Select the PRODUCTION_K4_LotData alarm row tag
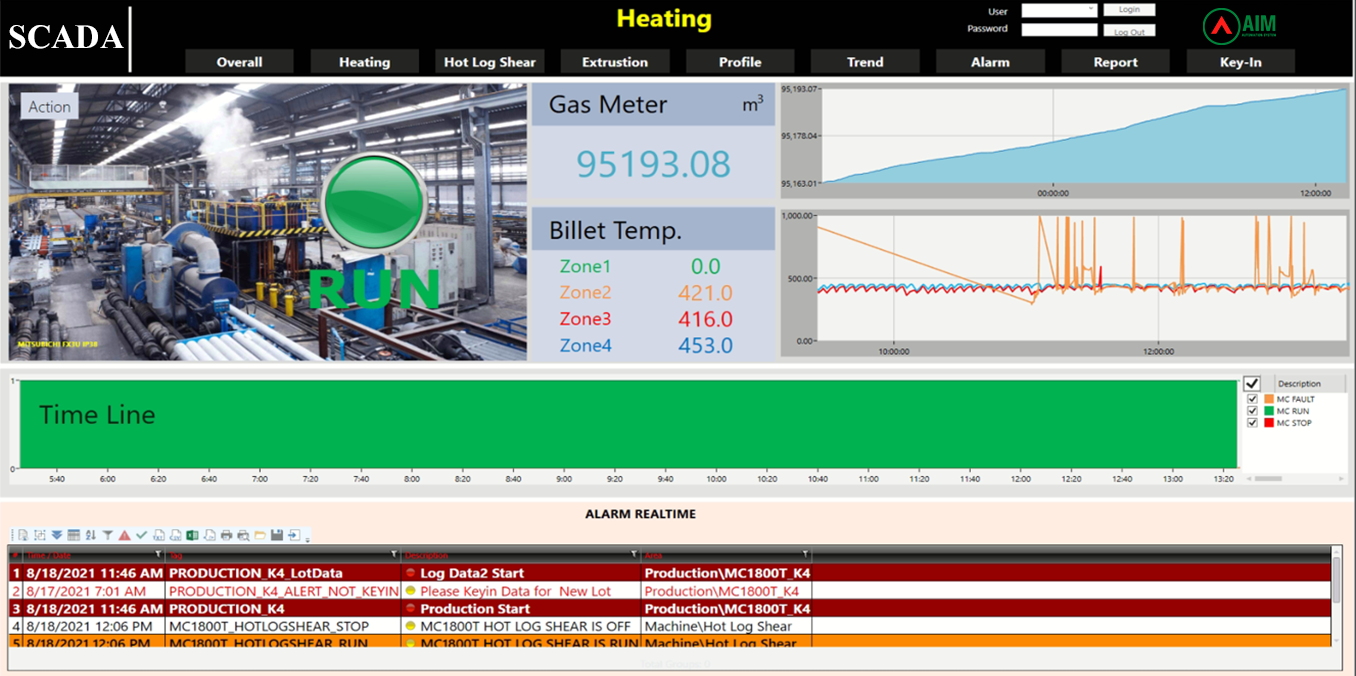Viewport: 1356px width, 676px height. click(x=256, y=573)
